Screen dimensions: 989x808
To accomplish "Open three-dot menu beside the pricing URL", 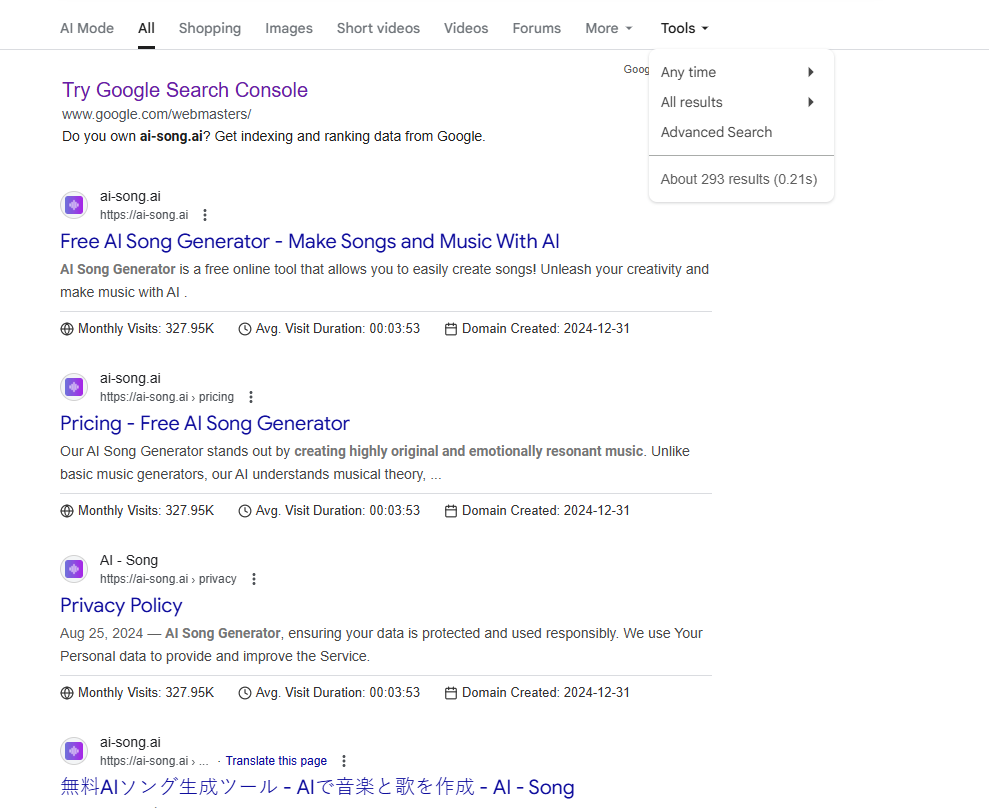I will 250,397.
